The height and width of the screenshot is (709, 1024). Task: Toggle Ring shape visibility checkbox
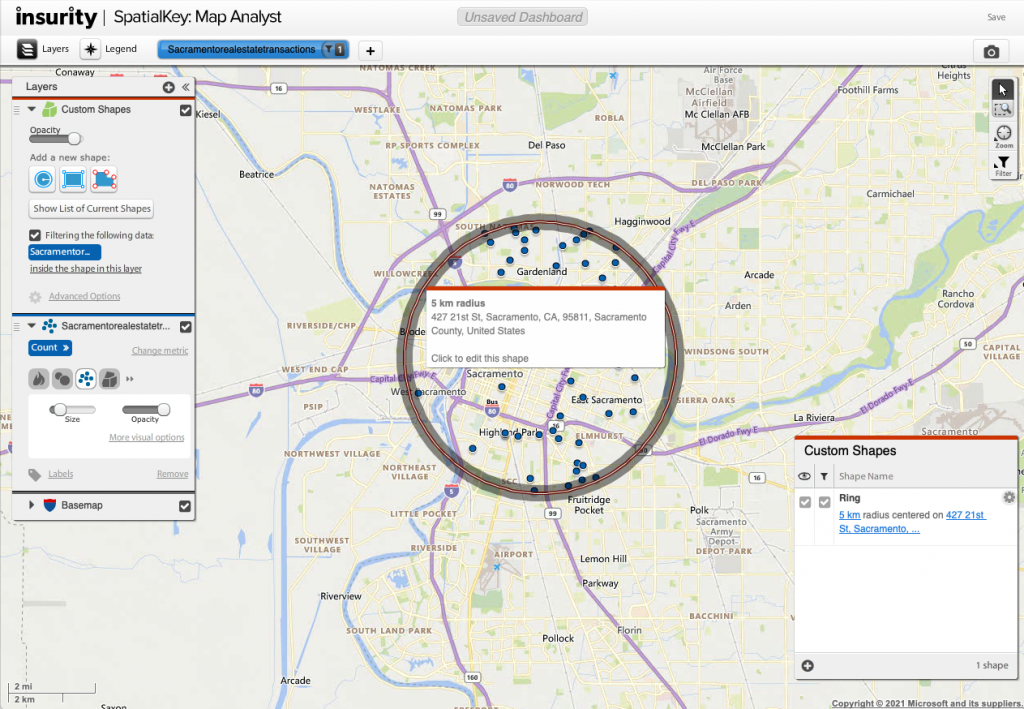(805, 502)
